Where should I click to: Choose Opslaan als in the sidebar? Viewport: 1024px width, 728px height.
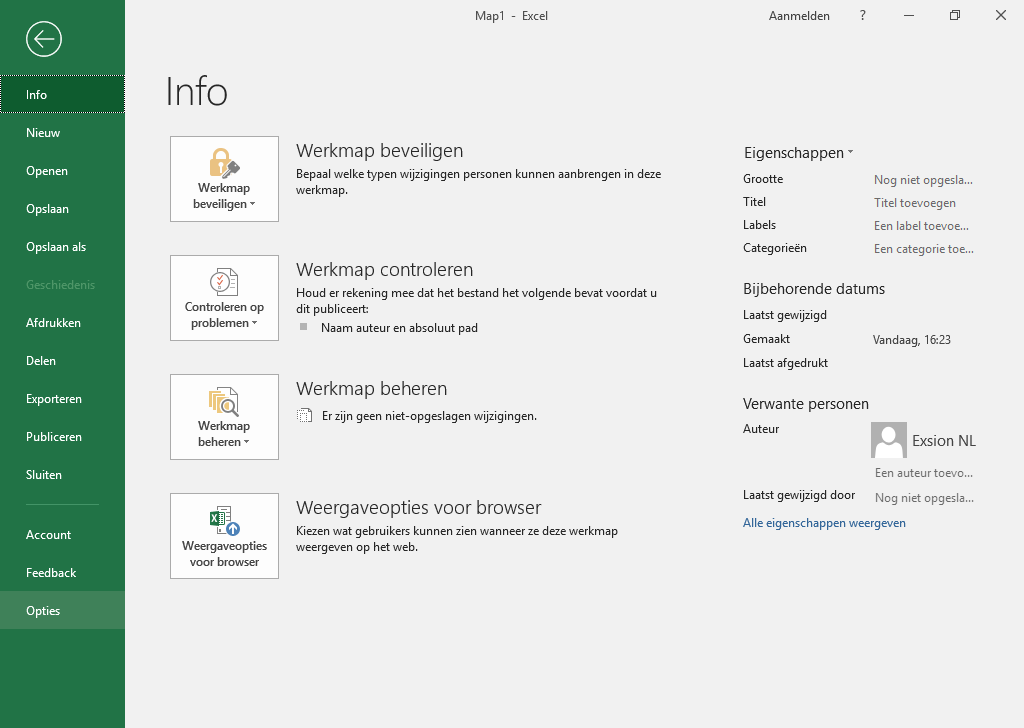coord(62,247)
